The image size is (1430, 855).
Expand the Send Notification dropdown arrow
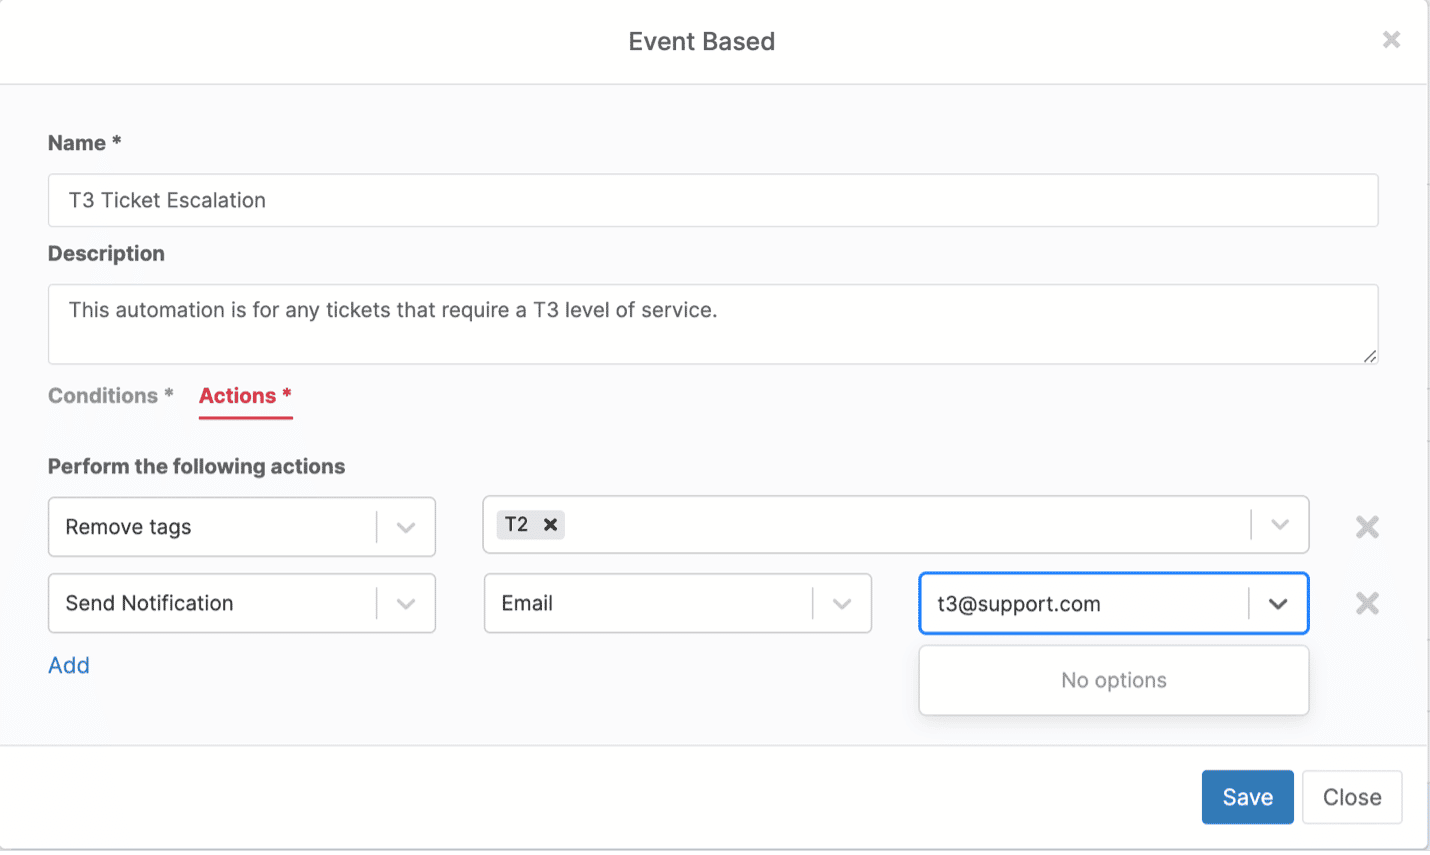pyautogui.click(x=406, y=603)
